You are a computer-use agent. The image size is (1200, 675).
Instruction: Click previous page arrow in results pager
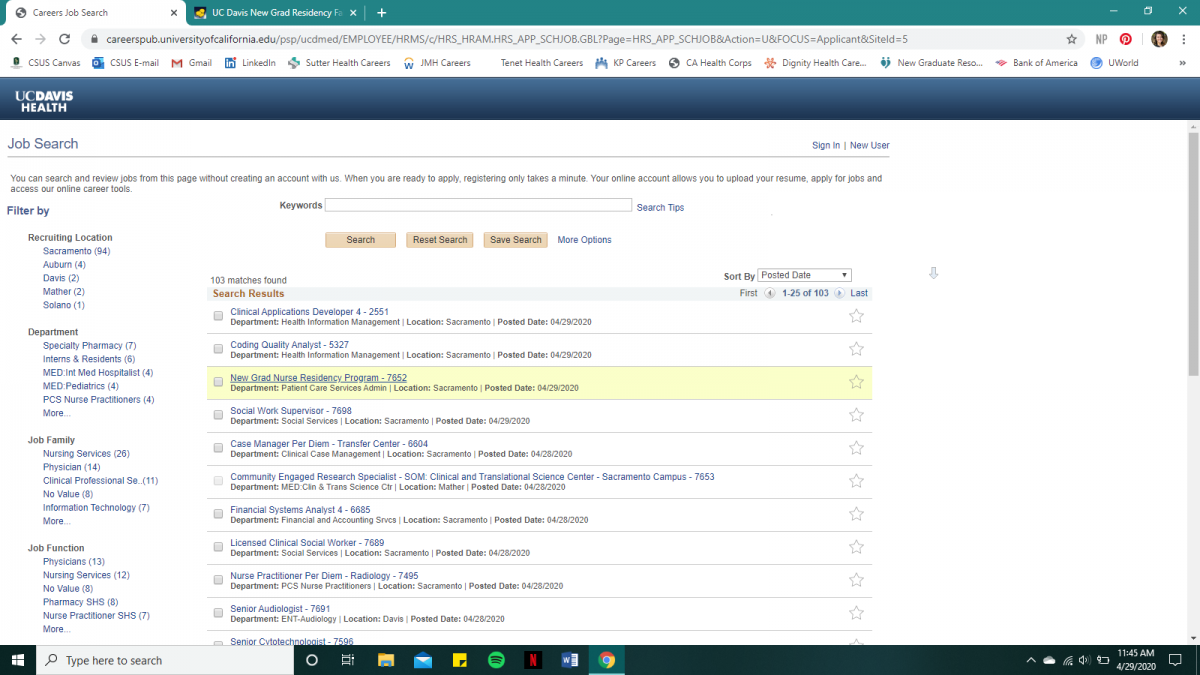tap(769, 293)
